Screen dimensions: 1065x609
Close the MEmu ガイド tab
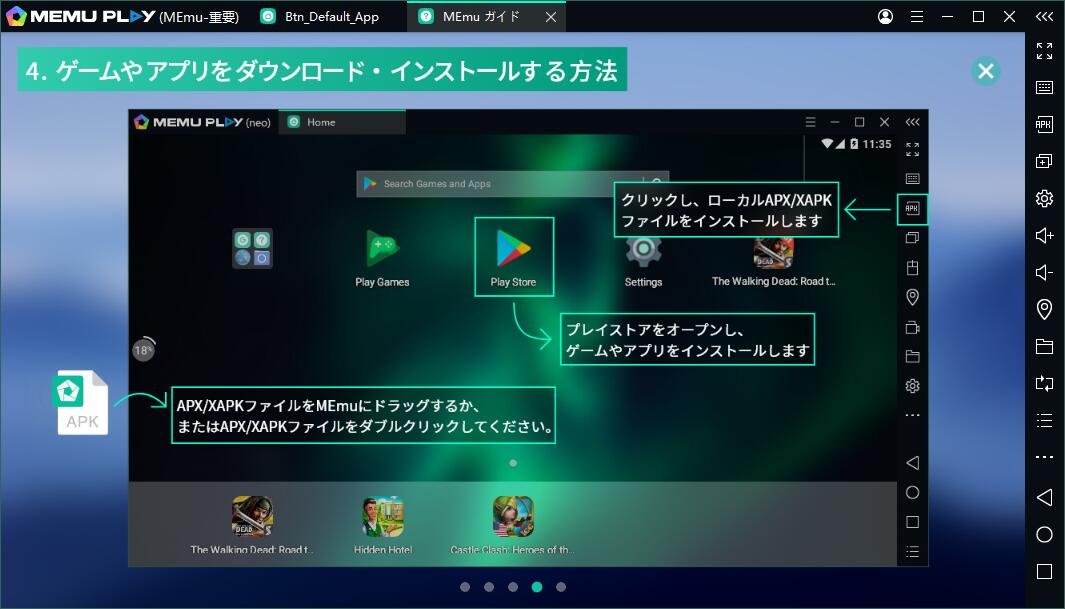549,16
